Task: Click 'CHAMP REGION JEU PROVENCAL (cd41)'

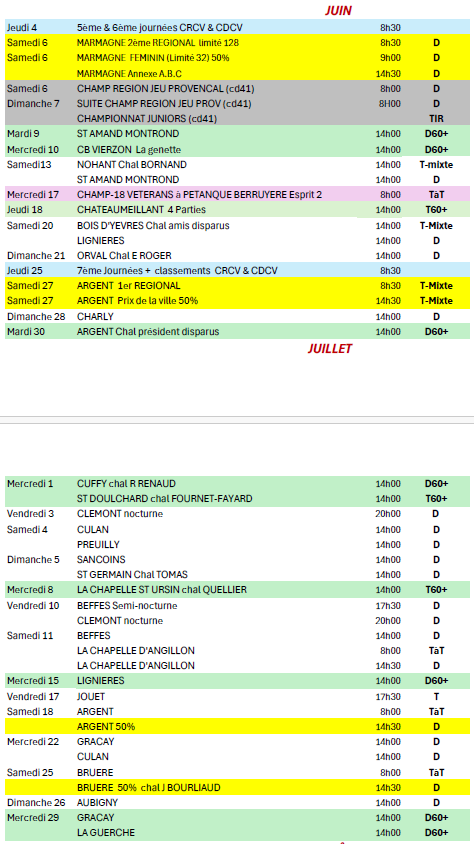Action: (x=166, y=89)
